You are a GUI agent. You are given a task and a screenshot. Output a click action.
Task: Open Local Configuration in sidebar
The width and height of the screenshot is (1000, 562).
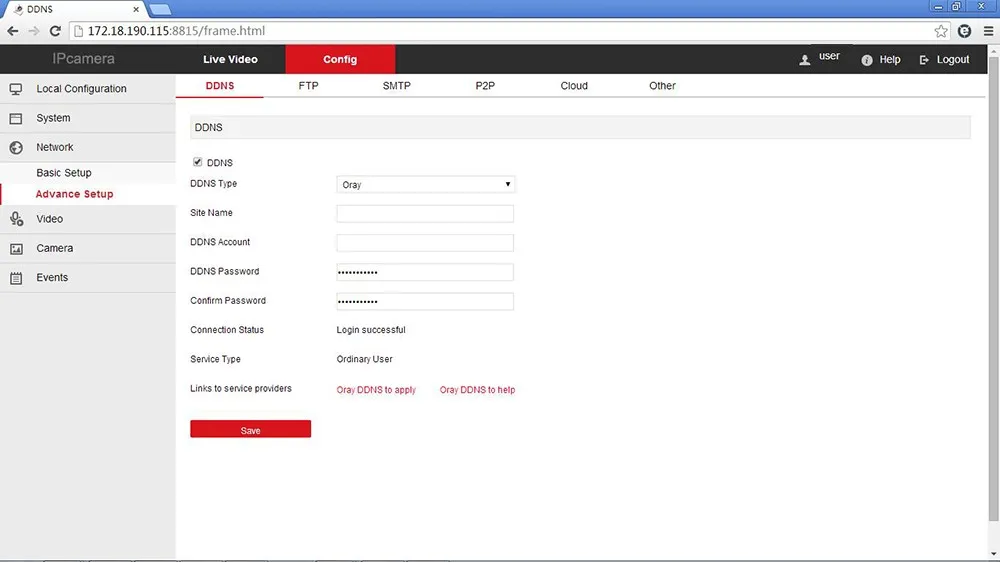[88, 89]
